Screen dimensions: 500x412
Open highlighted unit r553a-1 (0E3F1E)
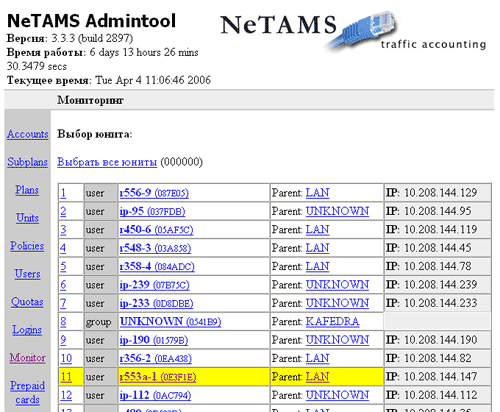[158, 377]
